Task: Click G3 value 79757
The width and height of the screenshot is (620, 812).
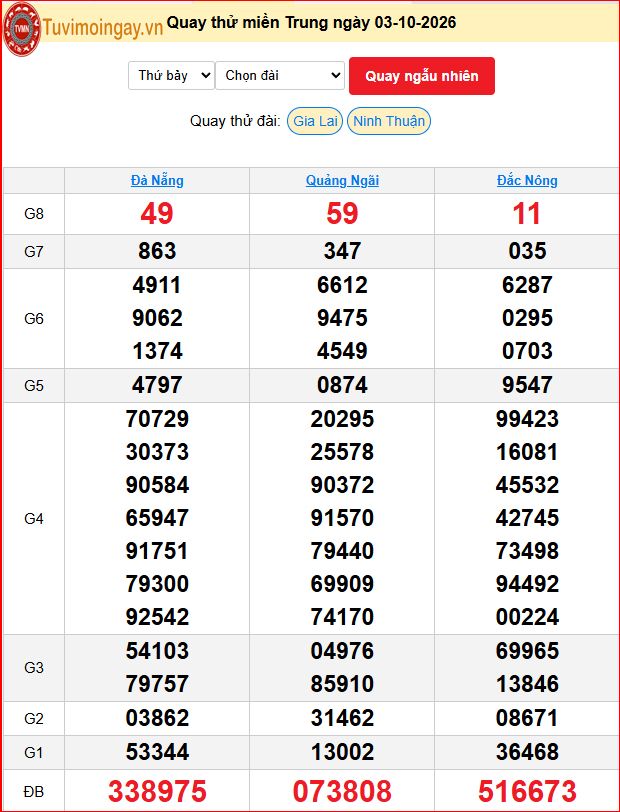Action: (x=157, y=684)
